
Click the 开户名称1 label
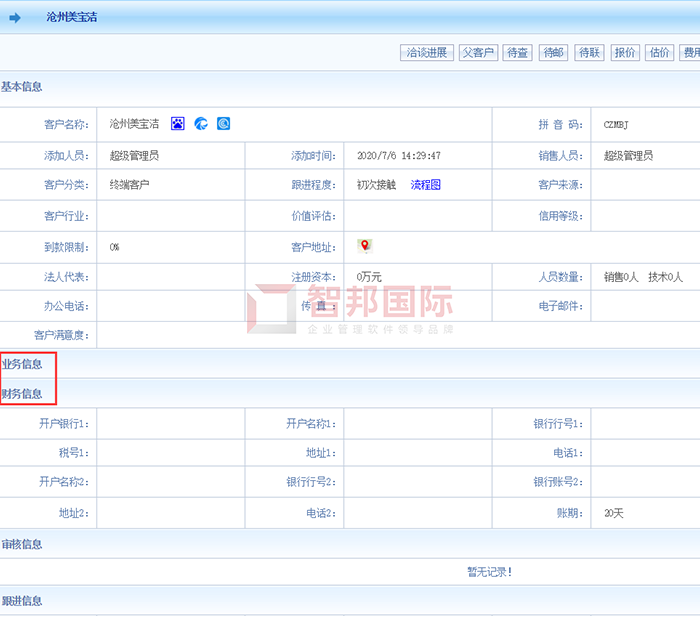pyautogui.click(x=311, y=424)
